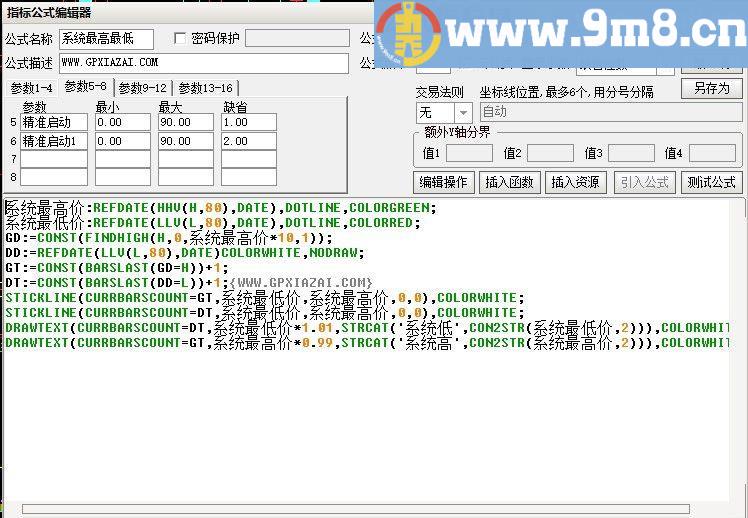Image resolution: width=748 pixels, height=518 pixels.
Task: Click the DRAWTEXT line containing '系统高'
Action: point(367,343)
